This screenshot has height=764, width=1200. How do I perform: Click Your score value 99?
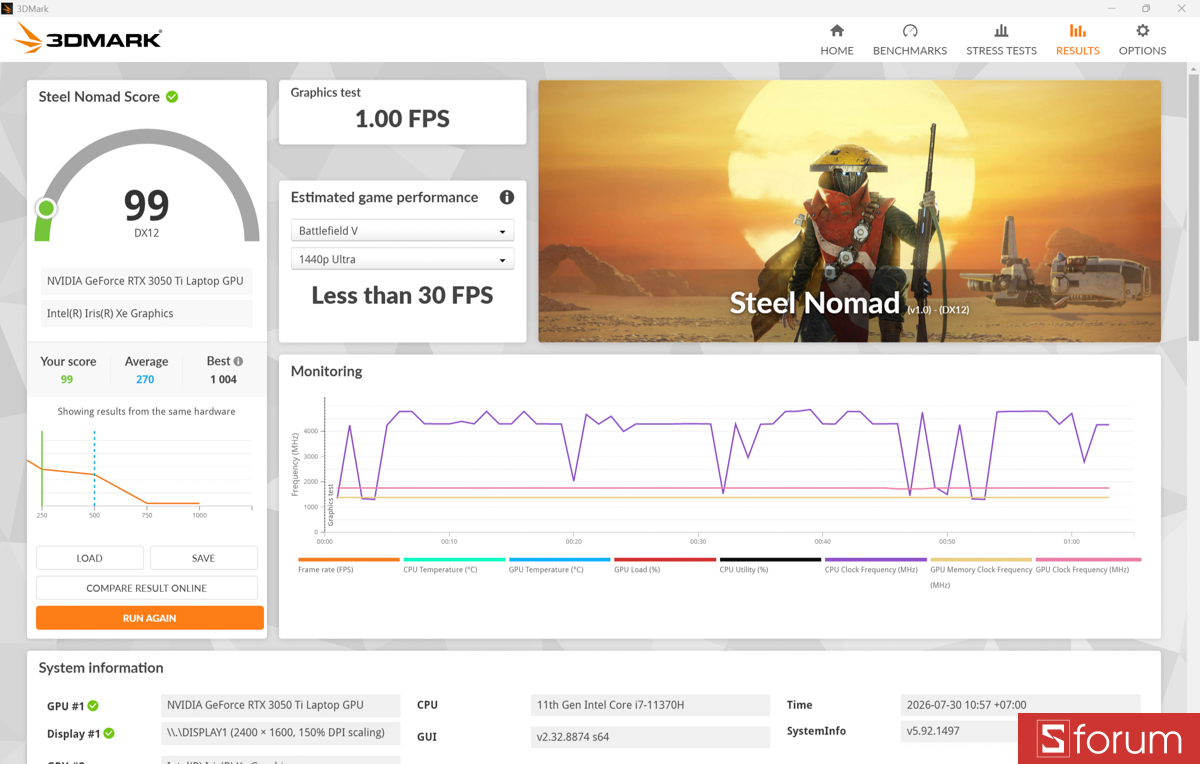click(x=67, y=380)
